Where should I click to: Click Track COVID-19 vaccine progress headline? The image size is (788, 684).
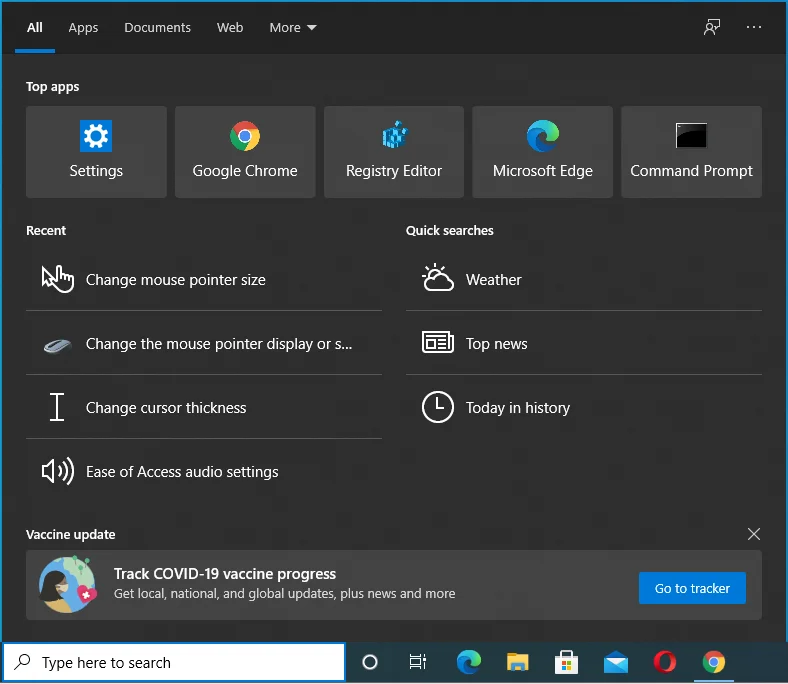pyautogui.click(x=225, y=574)
